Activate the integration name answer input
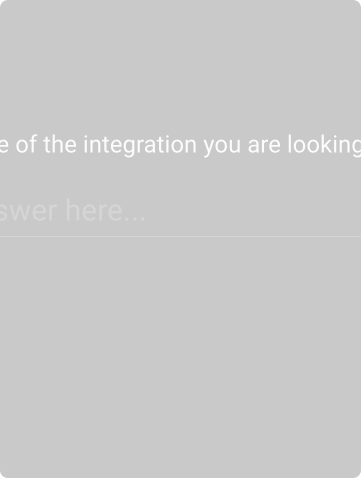Image resolution: width=361 pixels, height=478 pixels. click(x=180, y=211)
